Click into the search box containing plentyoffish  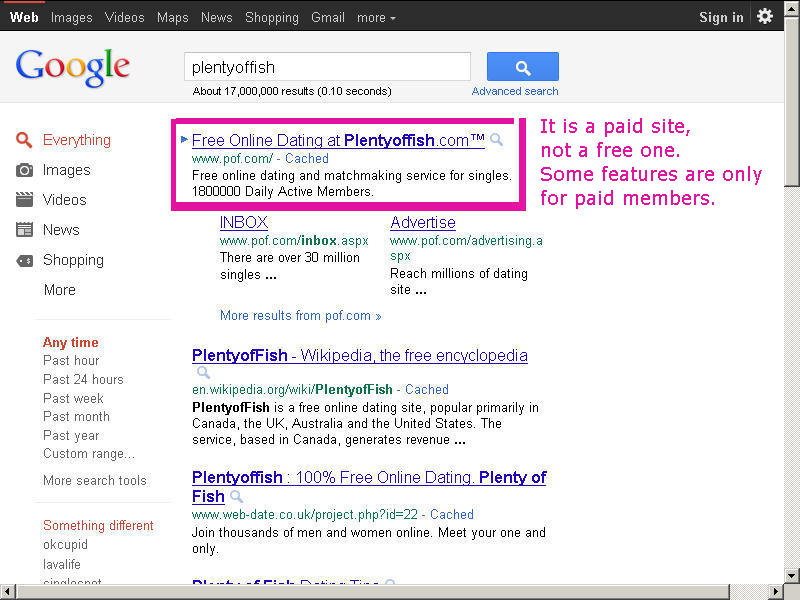pos(328,67)
